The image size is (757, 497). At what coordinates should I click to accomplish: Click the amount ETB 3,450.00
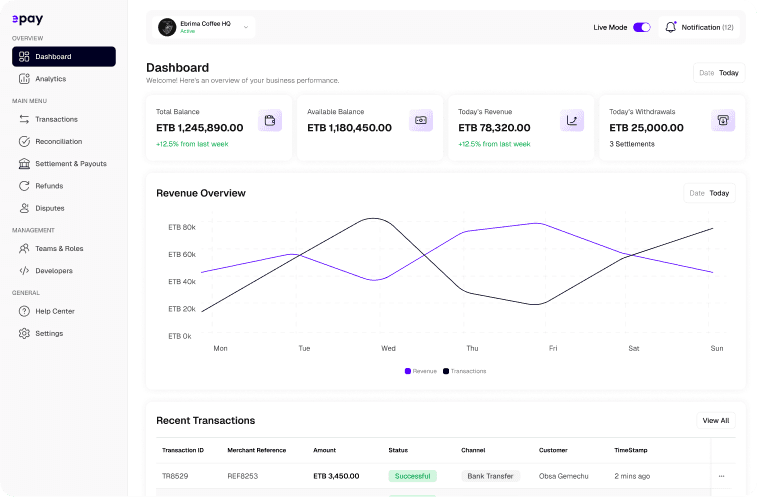click(x=336, y=476)
